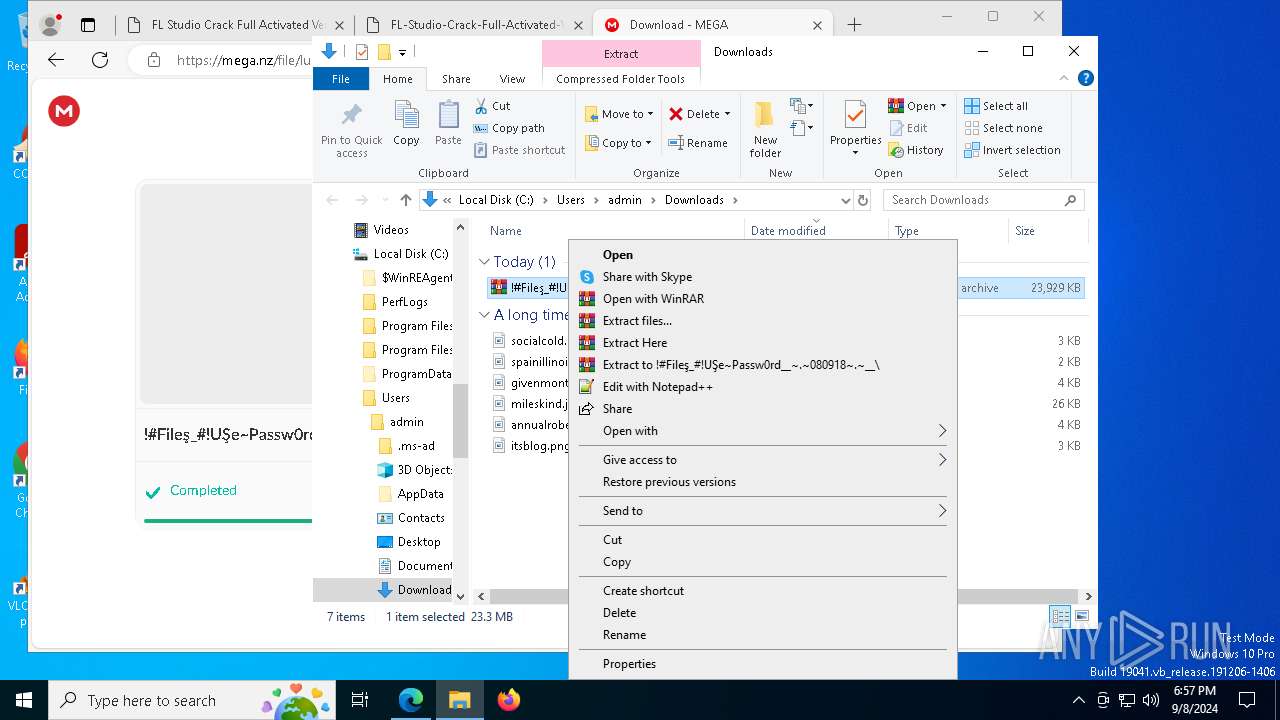Screen dimensions: 1280x720
Task: Click the New folder icon
Action: [765, 115]
